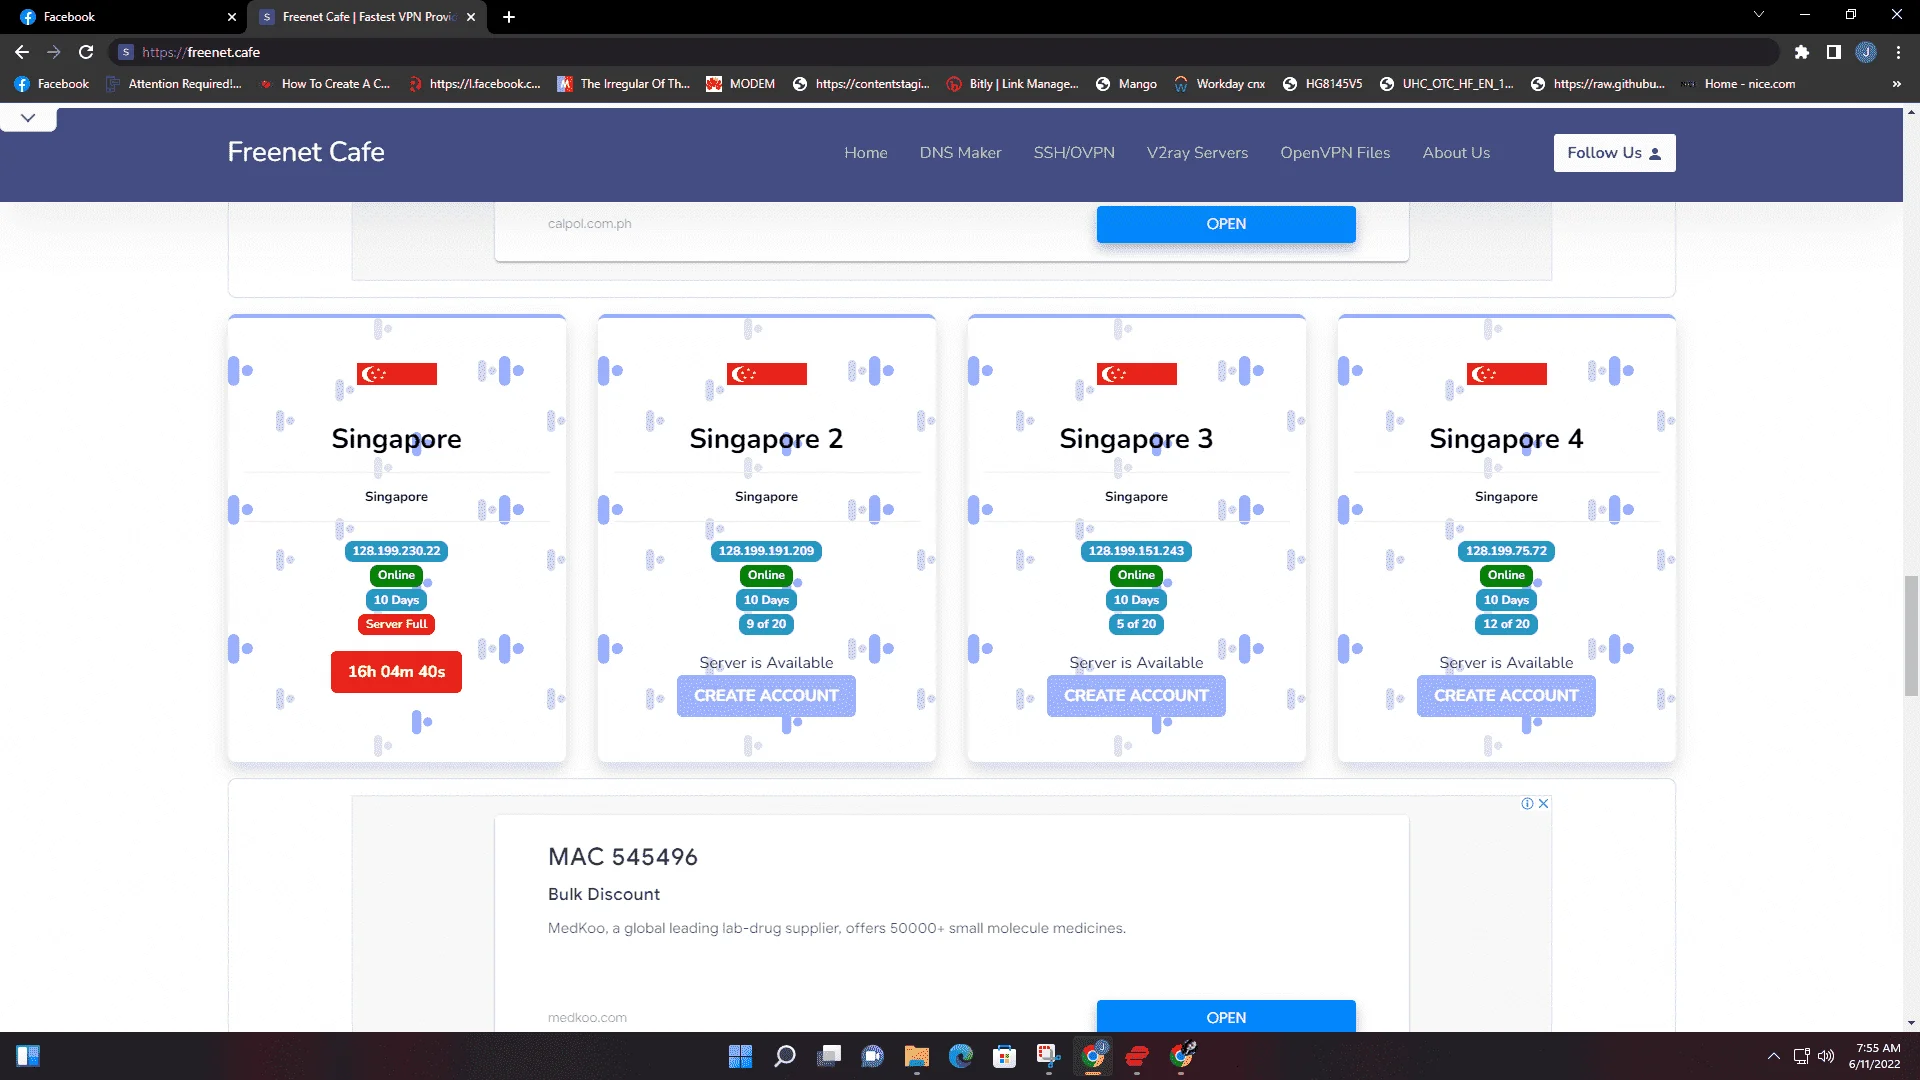Open the Chrome side panel icon

pos(1833,52)
